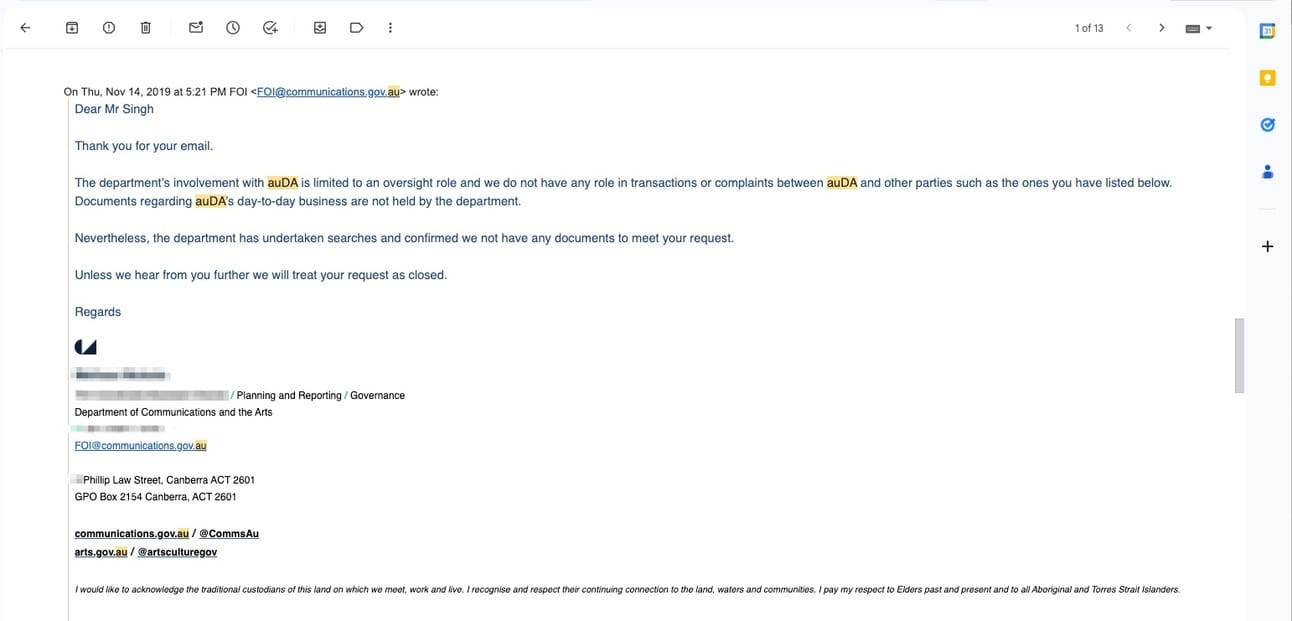Open the input tools keyboard dropdown
1292x621 pixels.
click(x=1198, y=28)
